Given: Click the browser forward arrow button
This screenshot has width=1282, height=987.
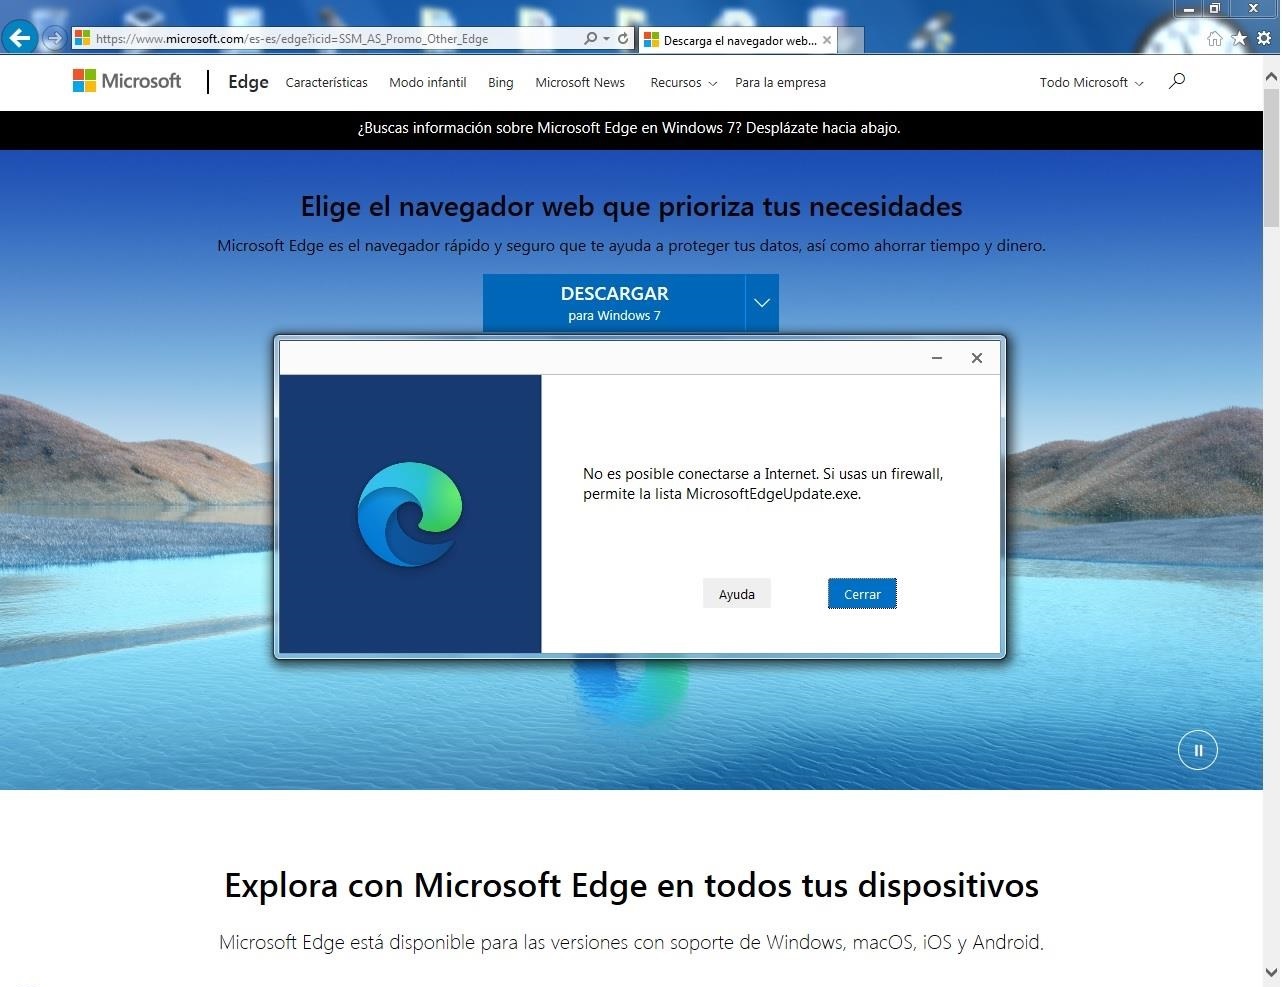Looking at the screenshot, I should 55,39.
